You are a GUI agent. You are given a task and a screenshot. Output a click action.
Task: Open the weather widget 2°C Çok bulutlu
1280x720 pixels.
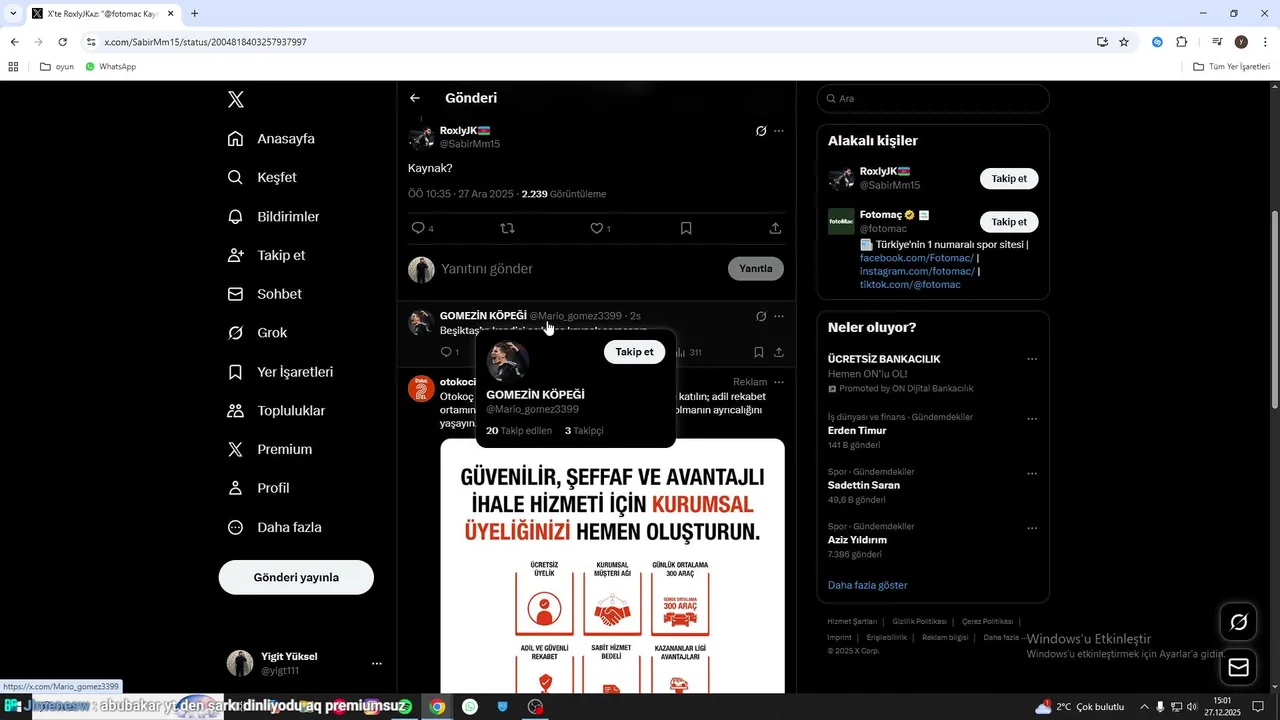(1080, 707)
